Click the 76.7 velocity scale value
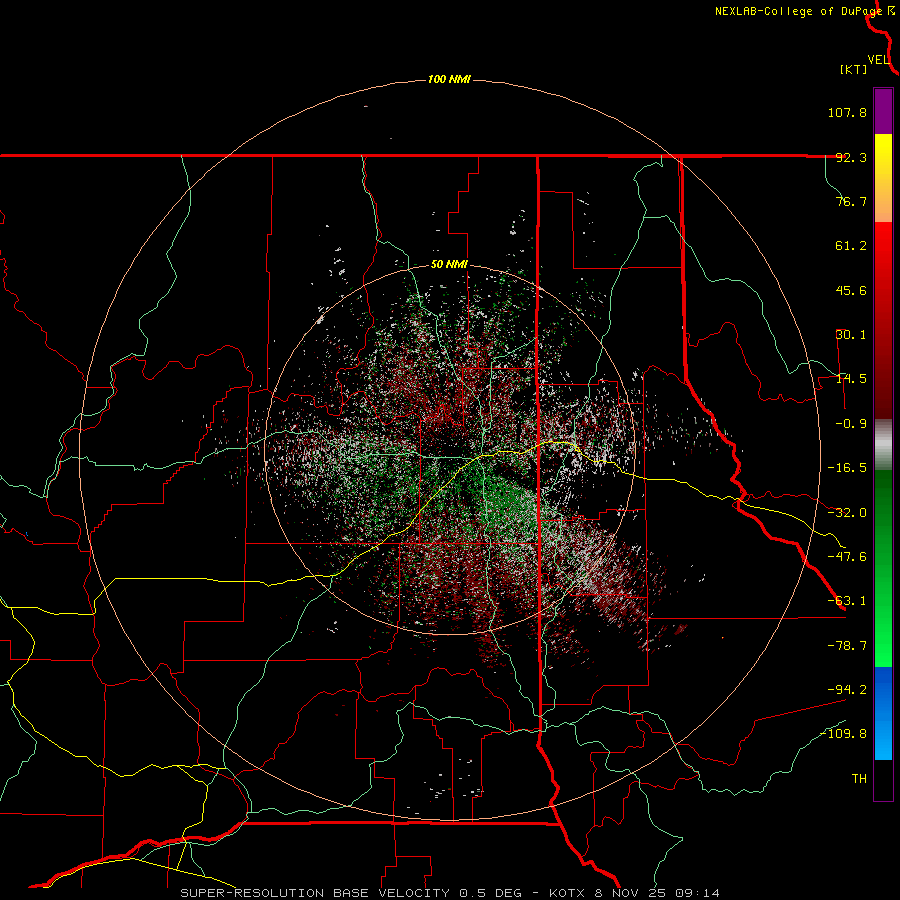Viewport: 900px width, 900px height. 851,201
